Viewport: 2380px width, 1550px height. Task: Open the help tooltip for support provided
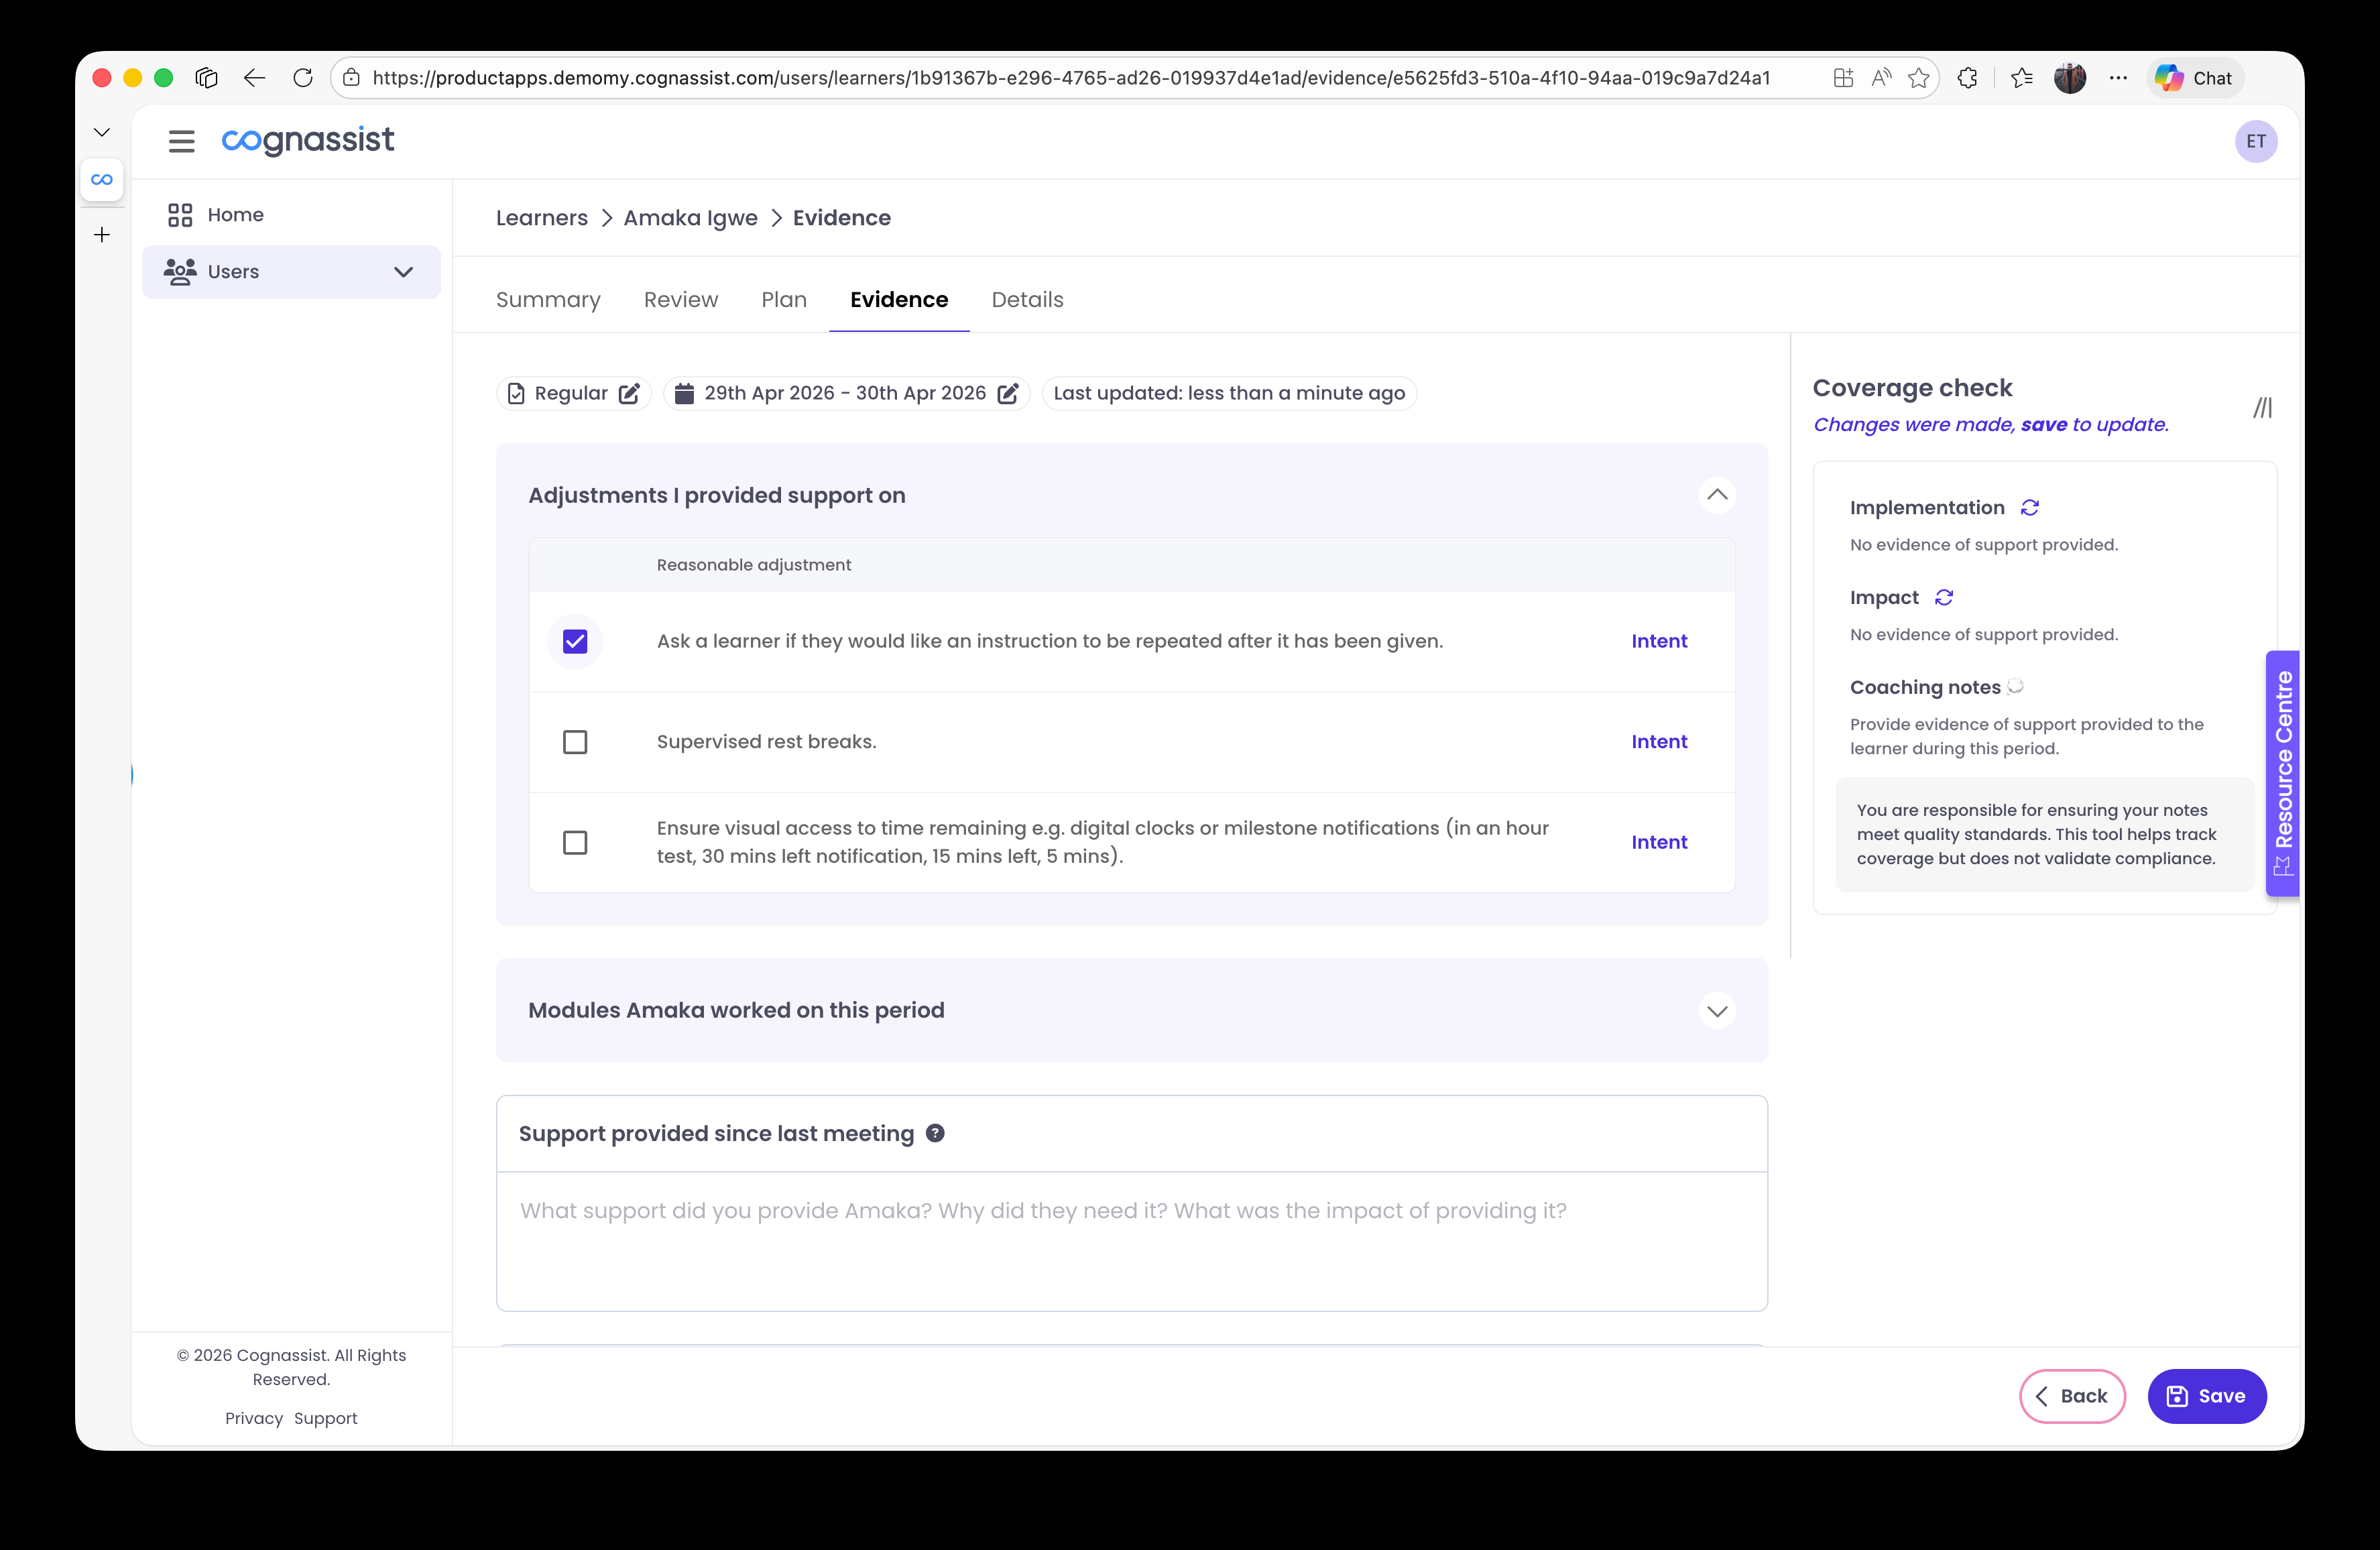click(x=936, y=1133)
